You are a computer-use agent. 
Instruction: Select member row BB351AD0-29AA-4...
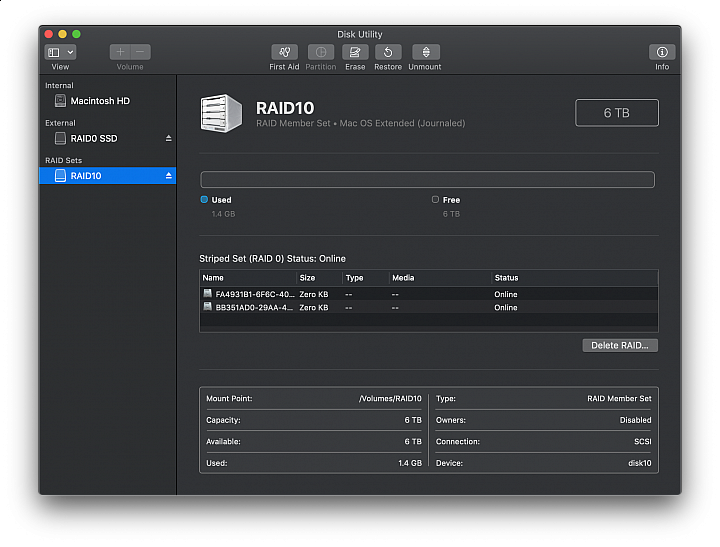(429, 307)
